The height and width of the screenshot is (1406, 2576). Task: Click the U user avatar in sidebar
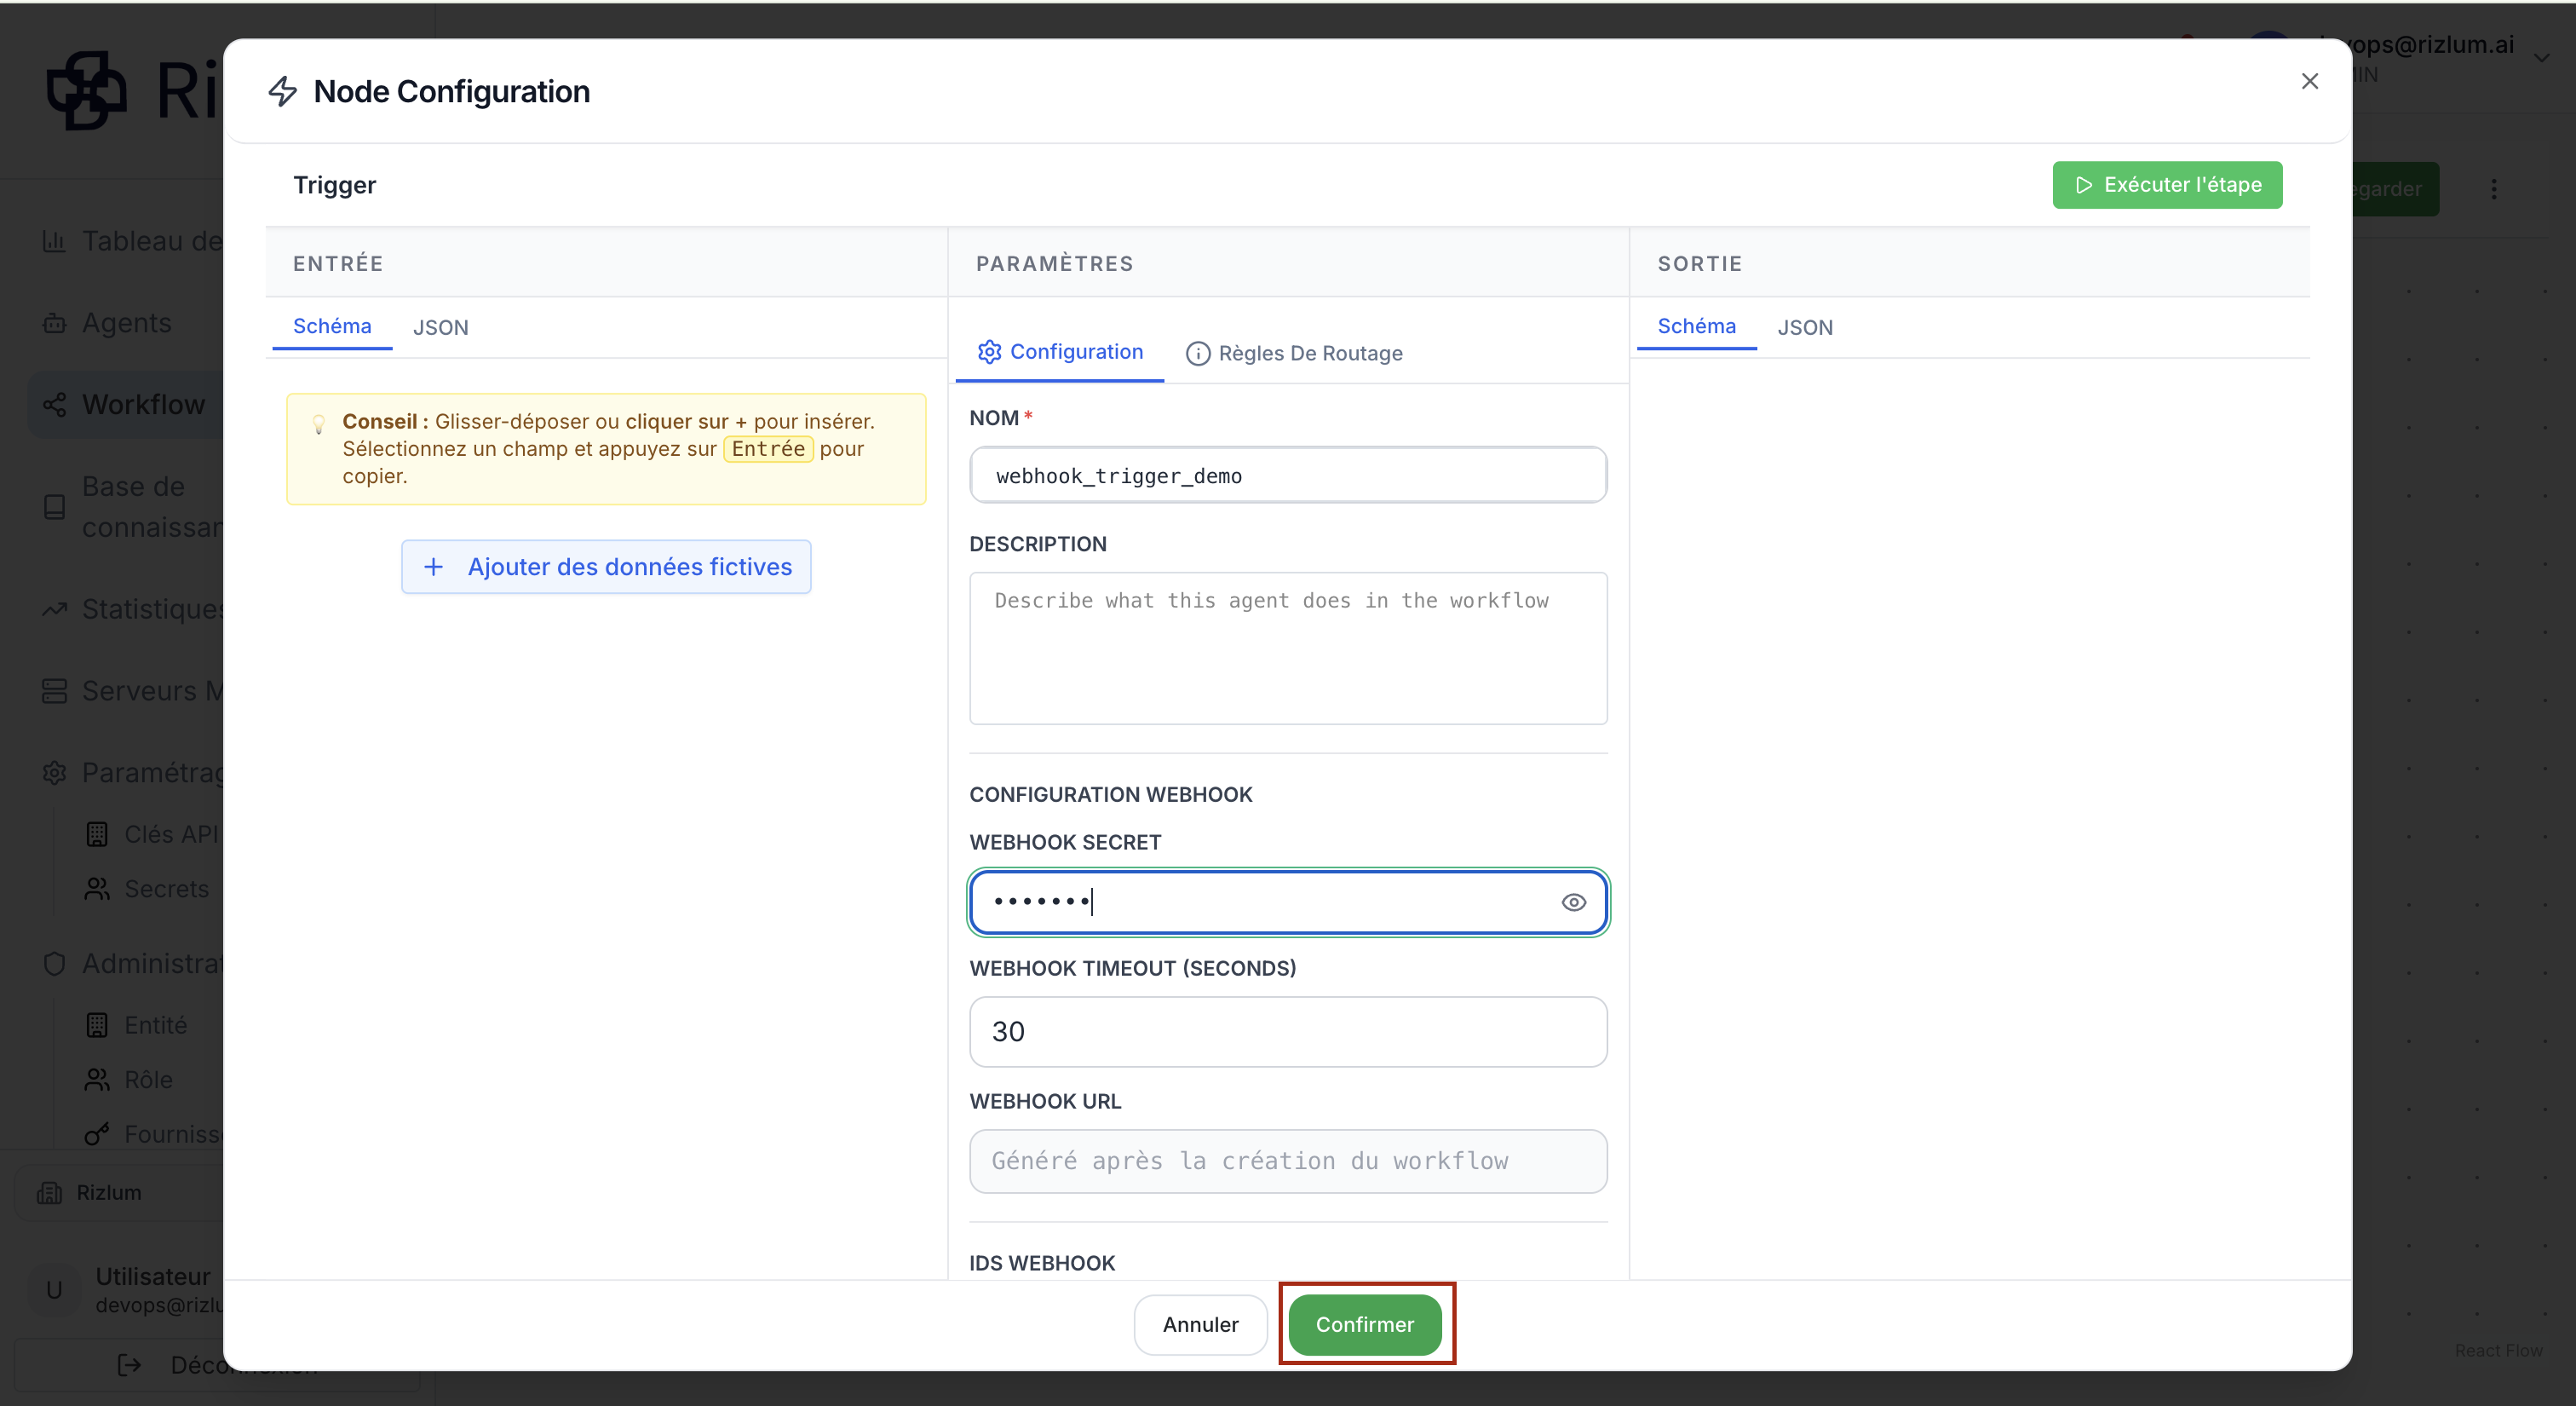54,1290
